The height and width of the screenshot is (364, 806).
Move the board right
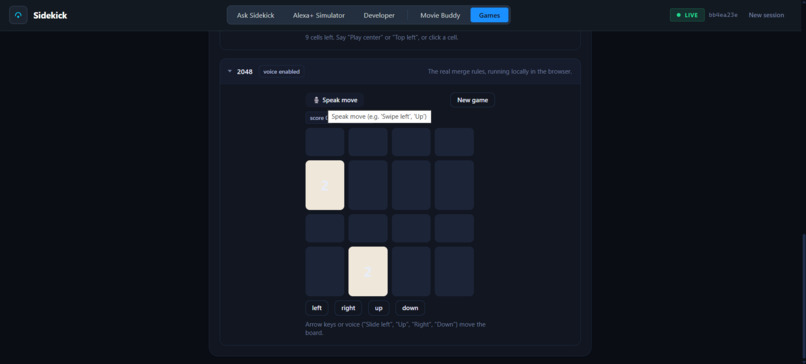coord(348,308)
